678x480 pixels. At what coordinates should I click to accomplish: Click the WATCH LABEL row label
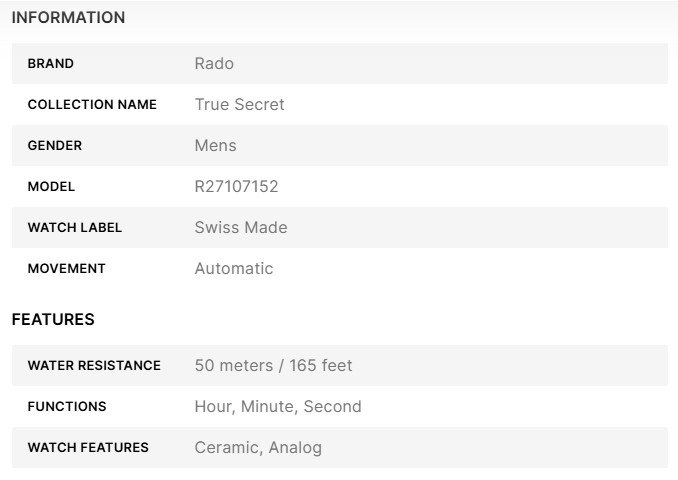coord(75,228)
